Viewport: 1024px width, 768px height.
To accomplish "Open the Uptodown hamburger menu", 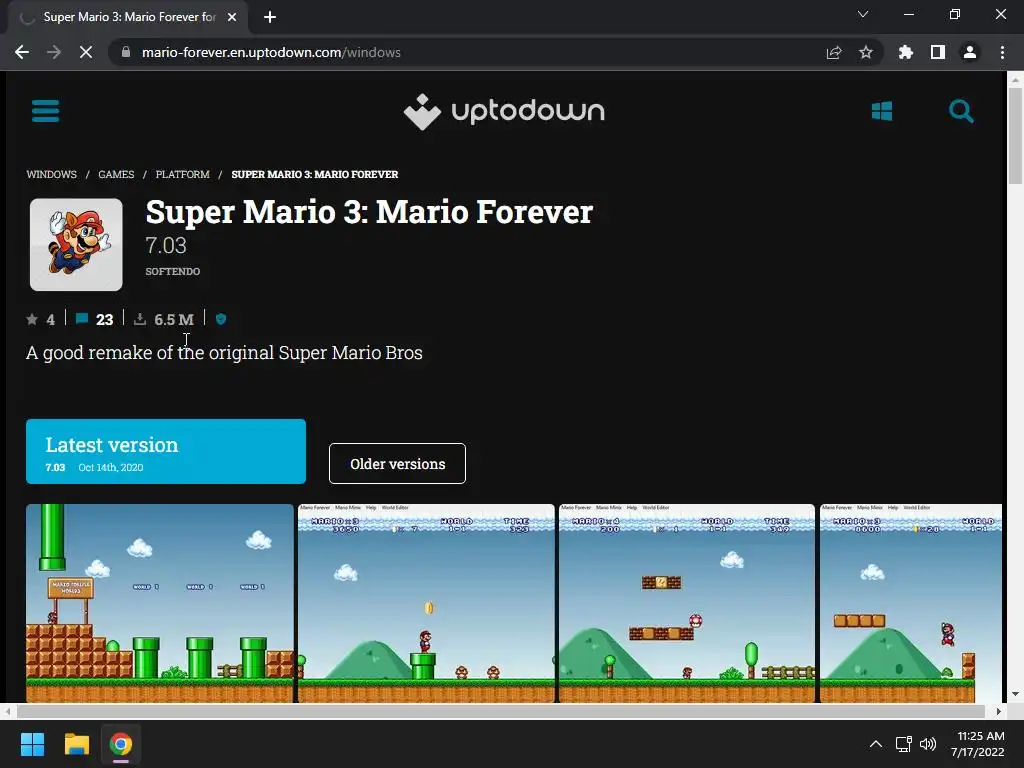I will click(46, 111).
